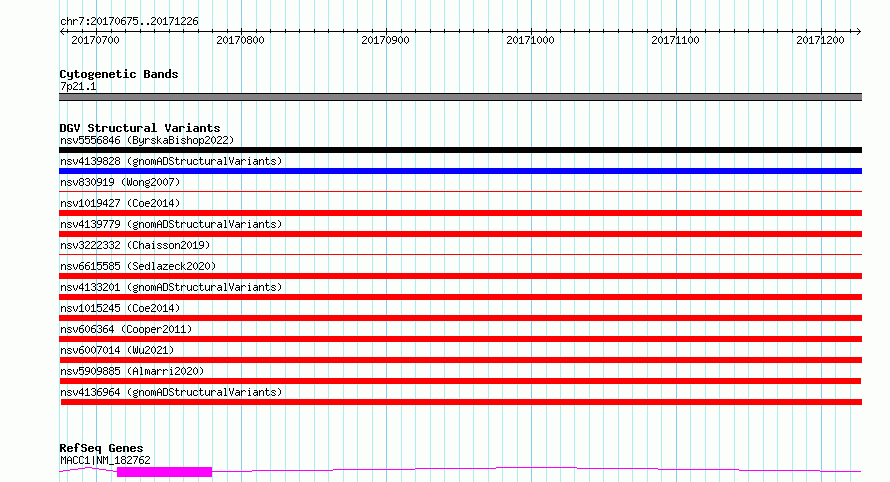Open the nsv1019427 (Coe2014) label
The image size is (890, 482).
(120, 203)
